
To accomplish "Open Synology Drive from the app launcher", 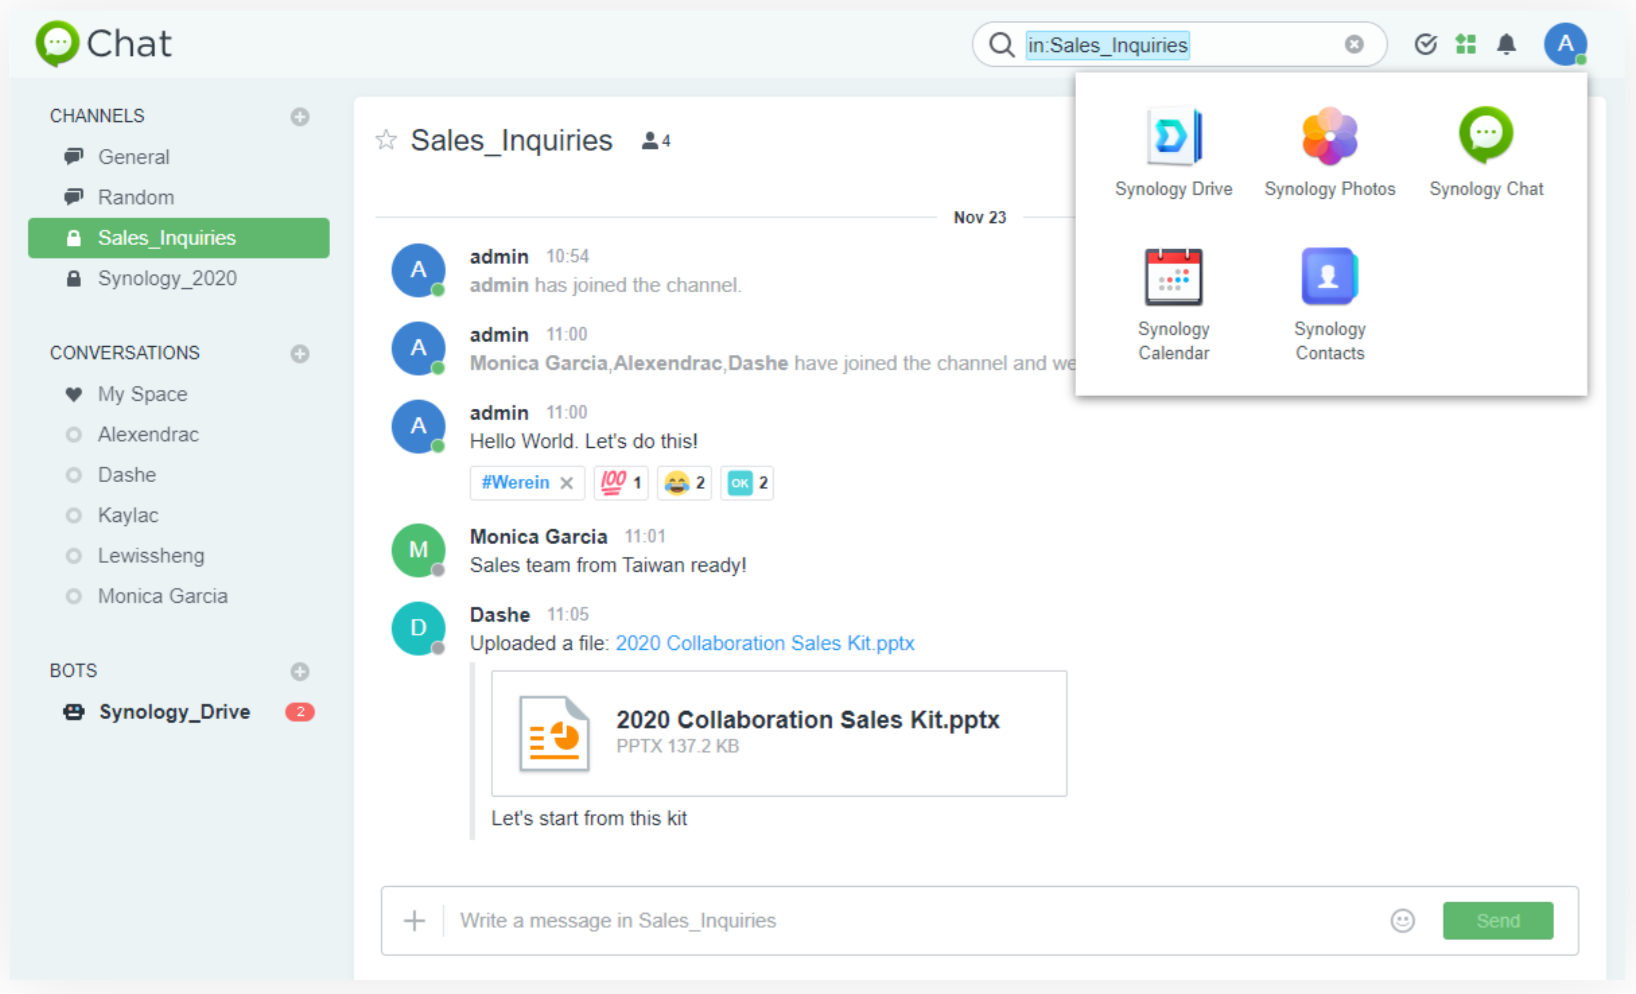I will (x=1173, y=152).
